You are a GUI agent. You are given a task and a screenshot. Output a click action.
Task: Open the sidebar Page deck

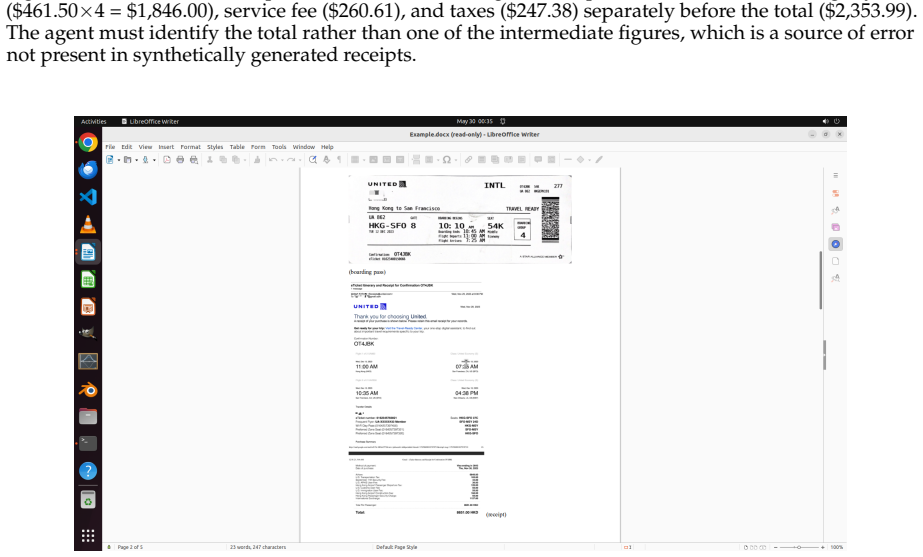pos(835,261)
